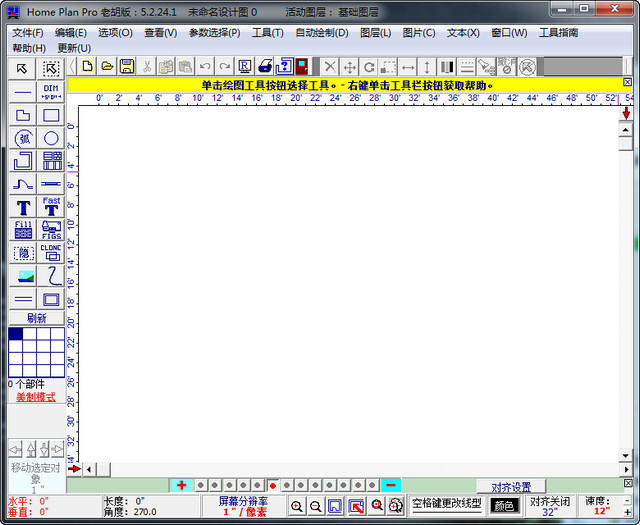This screenshot has height=525, width=640.
Task: Open the 文本(X) menu
Action: (463, 33)
